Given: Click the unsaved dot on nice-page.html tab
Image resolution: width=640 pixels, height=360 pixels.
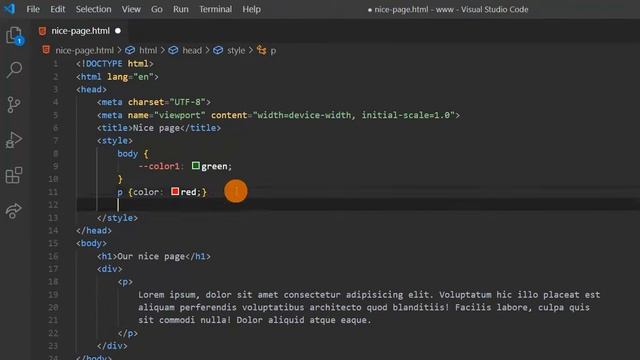Looking at the screenshot, I should 118,31.
